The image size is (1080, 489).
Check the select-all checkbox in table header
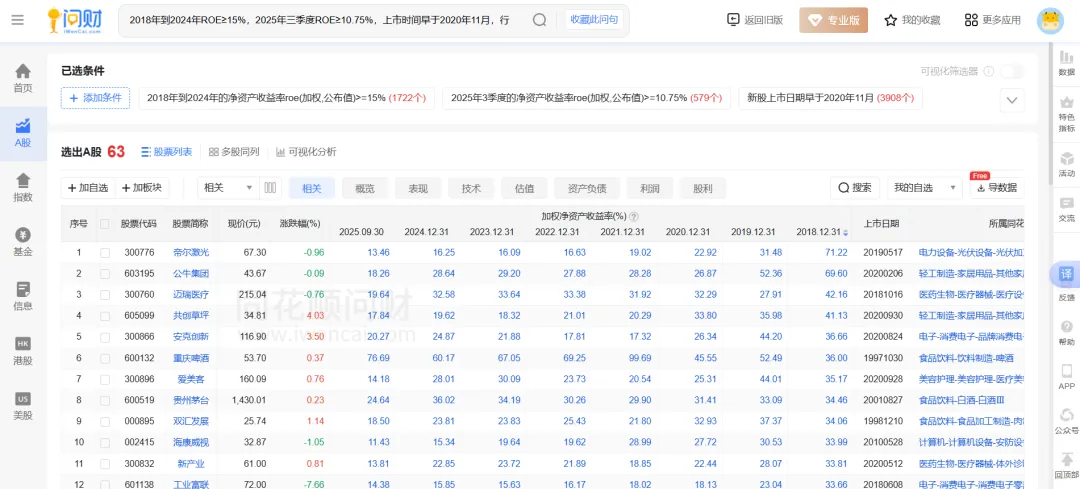point(105,224)
